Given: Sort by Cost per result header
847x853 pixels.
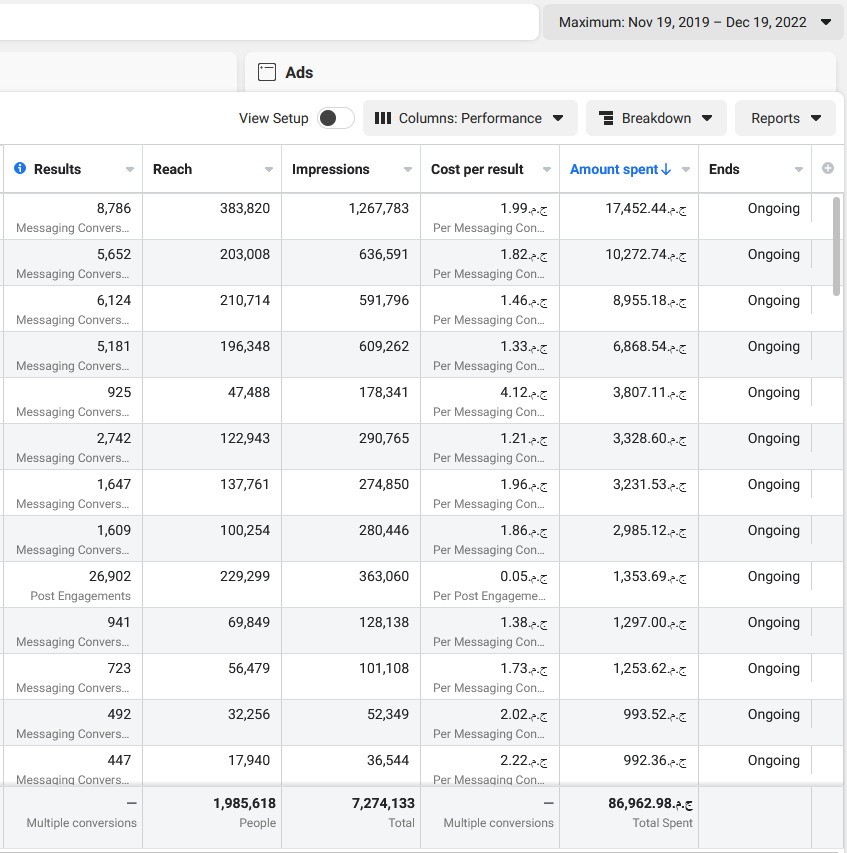Looking at the screenshot, I should point(477,169).
